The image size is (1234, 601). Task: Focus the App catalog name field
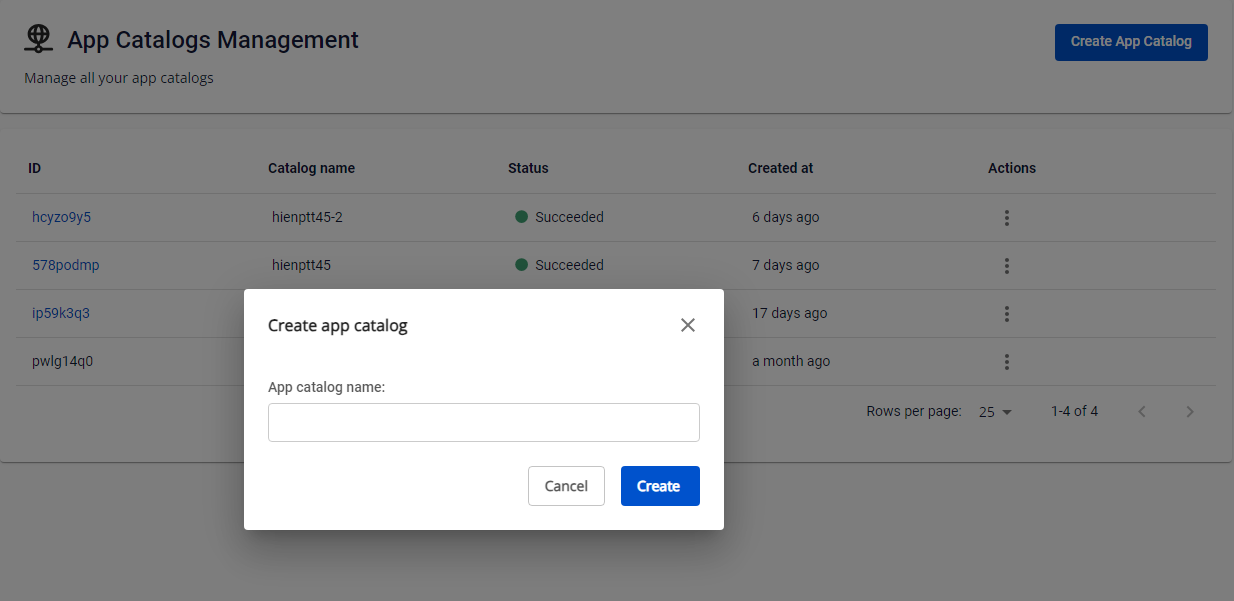pyautogui.click(x=483, y=422)
